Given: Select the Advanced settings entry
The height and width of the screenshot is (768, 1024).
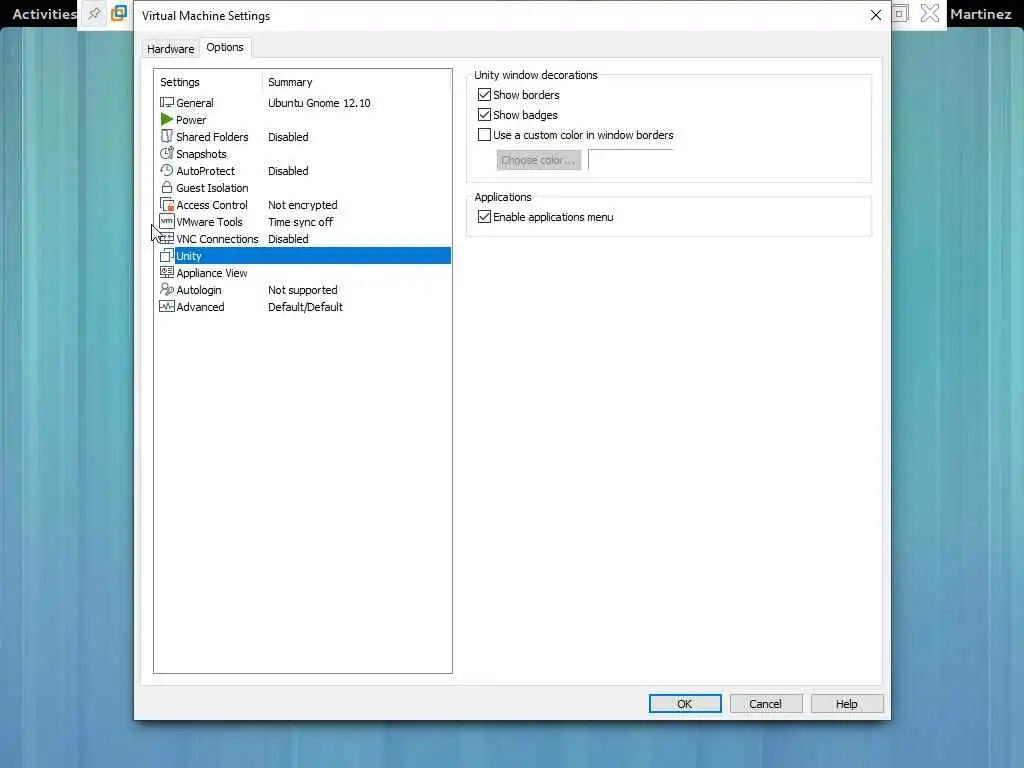Looking at the screenshot, I should click(x=200, y=307).
